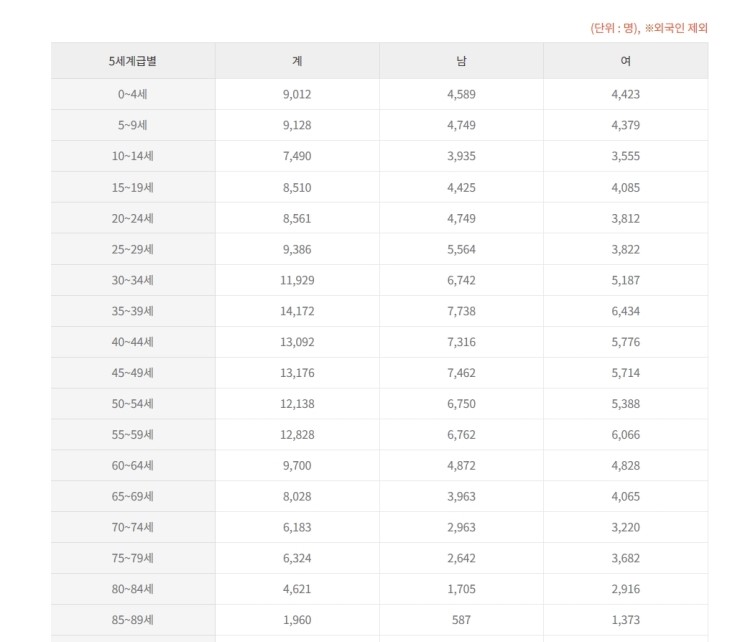This screenshot has height=642, width=740.
Task: Click female value 6,434 cell
Action: 626,311
